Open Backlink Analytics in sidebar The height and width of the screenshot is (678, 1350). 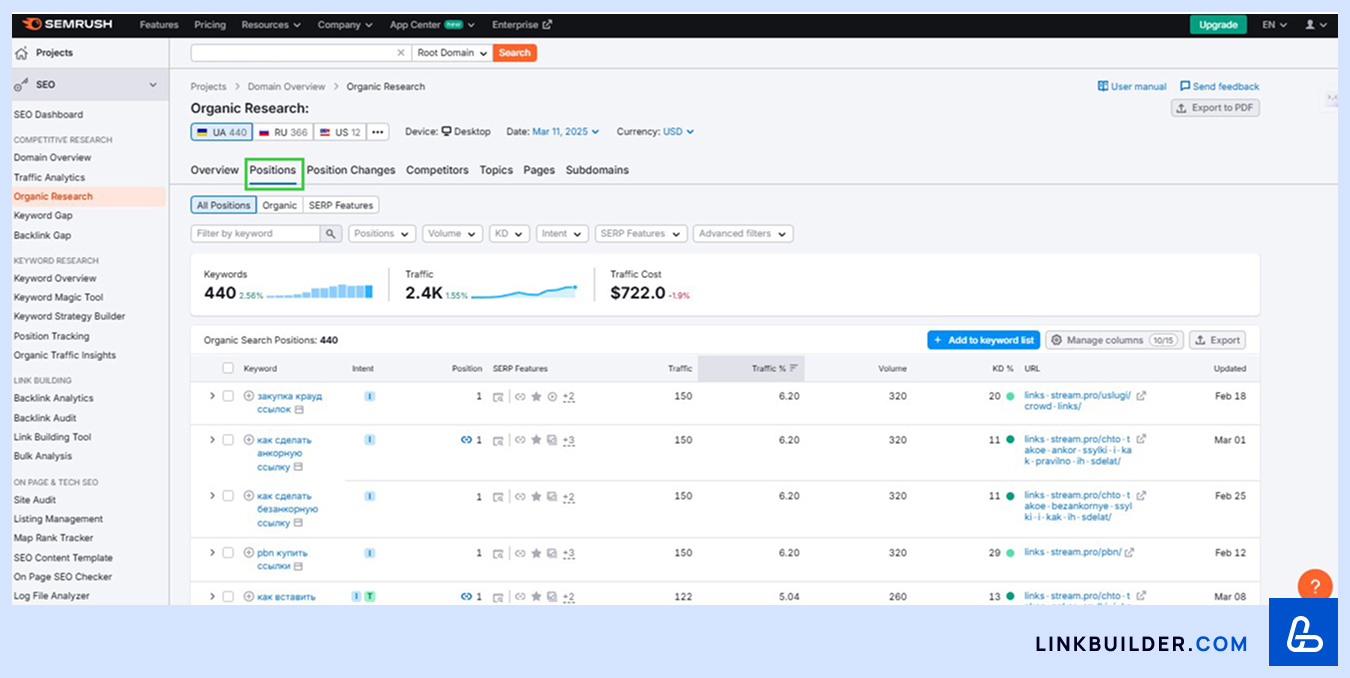pos(53,399)
